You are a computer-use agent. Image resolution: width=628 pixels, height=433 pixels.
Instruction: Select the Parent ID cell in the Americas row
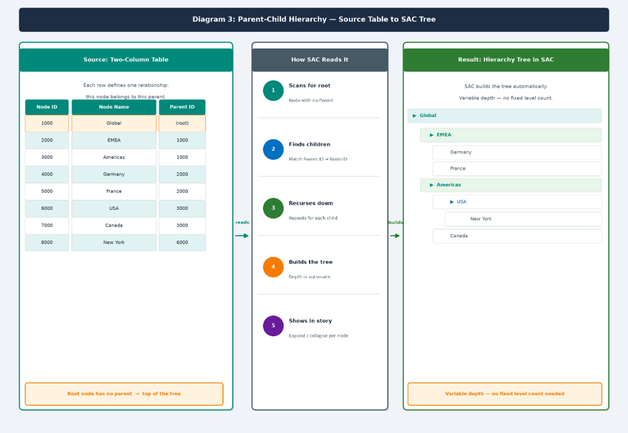tap(182, 157)
